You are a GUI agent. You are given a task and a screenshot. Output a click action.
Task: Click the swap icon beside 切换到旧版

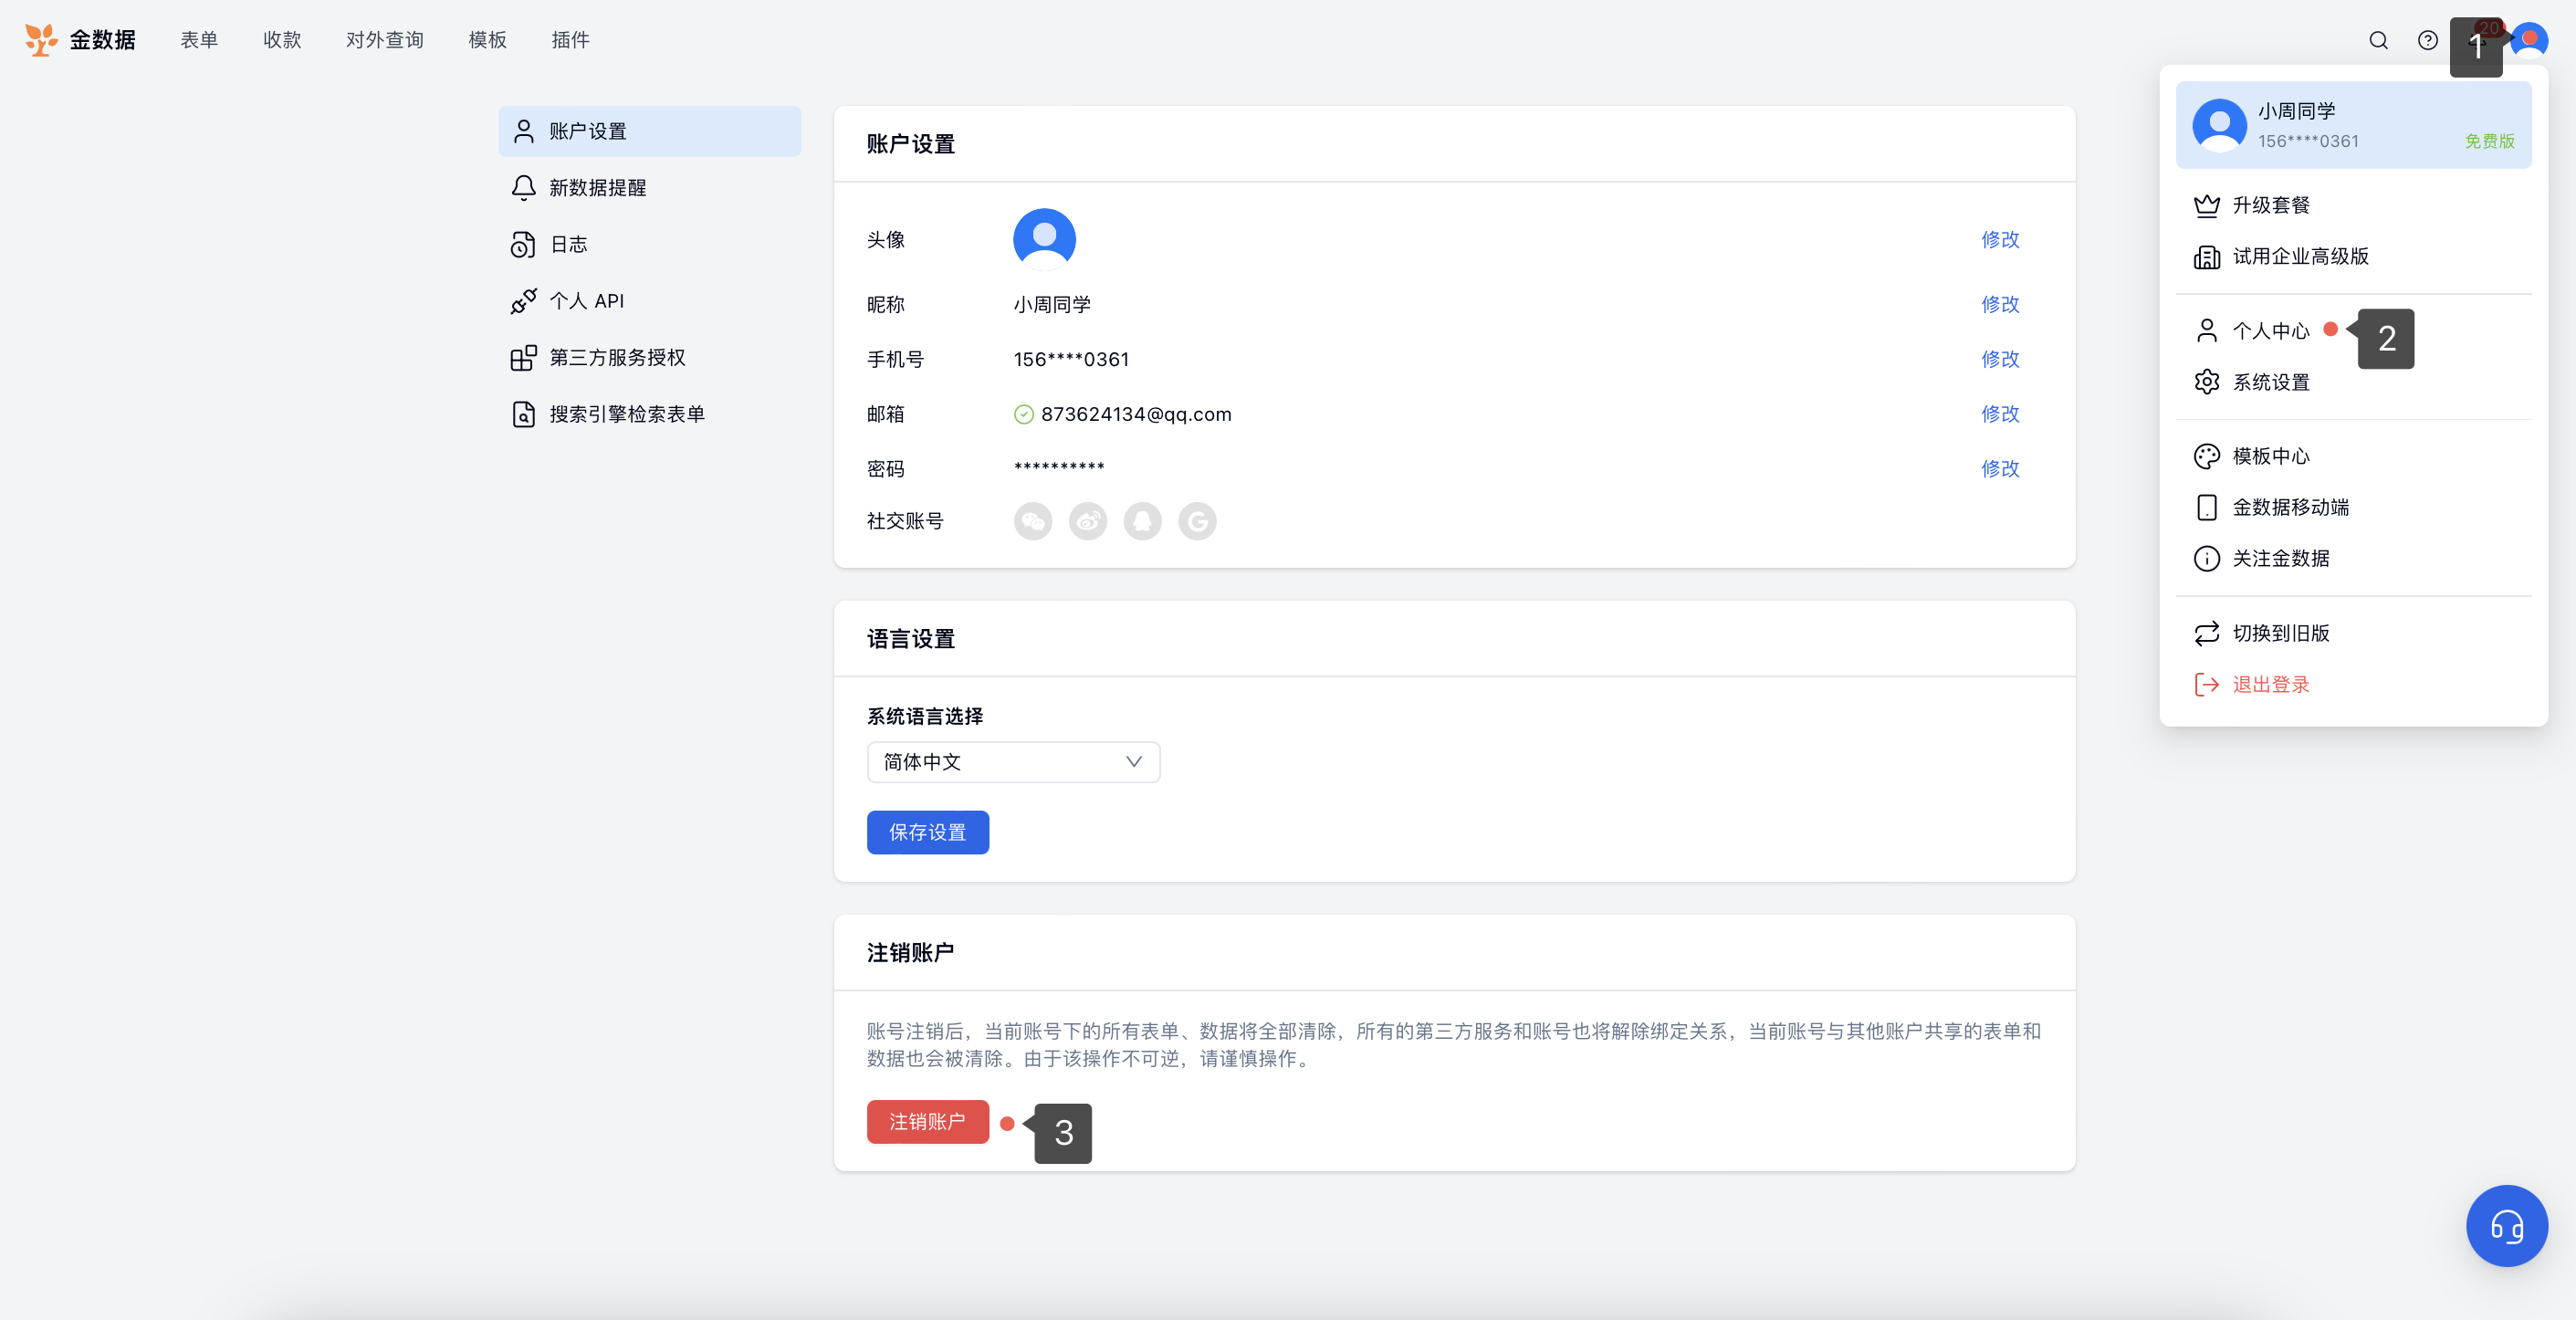coord(2207,633)
